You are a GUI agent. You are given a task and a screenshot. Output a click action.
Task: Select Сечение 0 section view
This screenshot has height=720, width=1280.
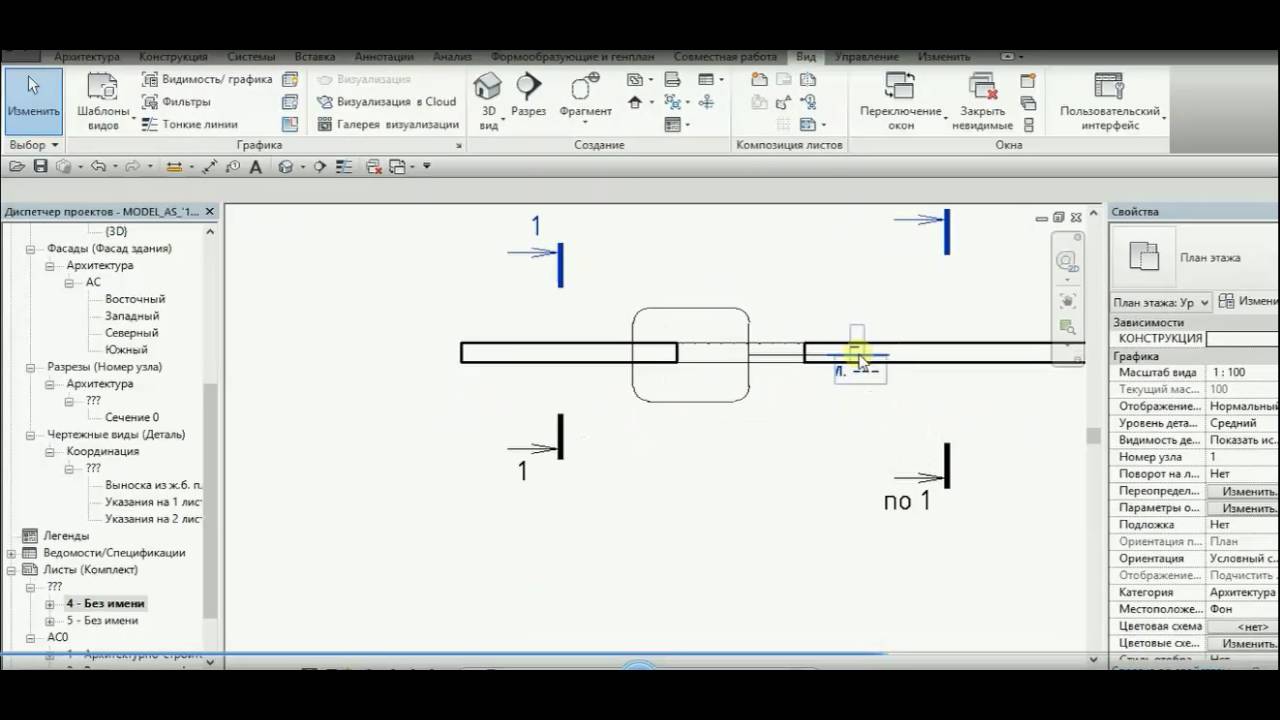(132, 418)
